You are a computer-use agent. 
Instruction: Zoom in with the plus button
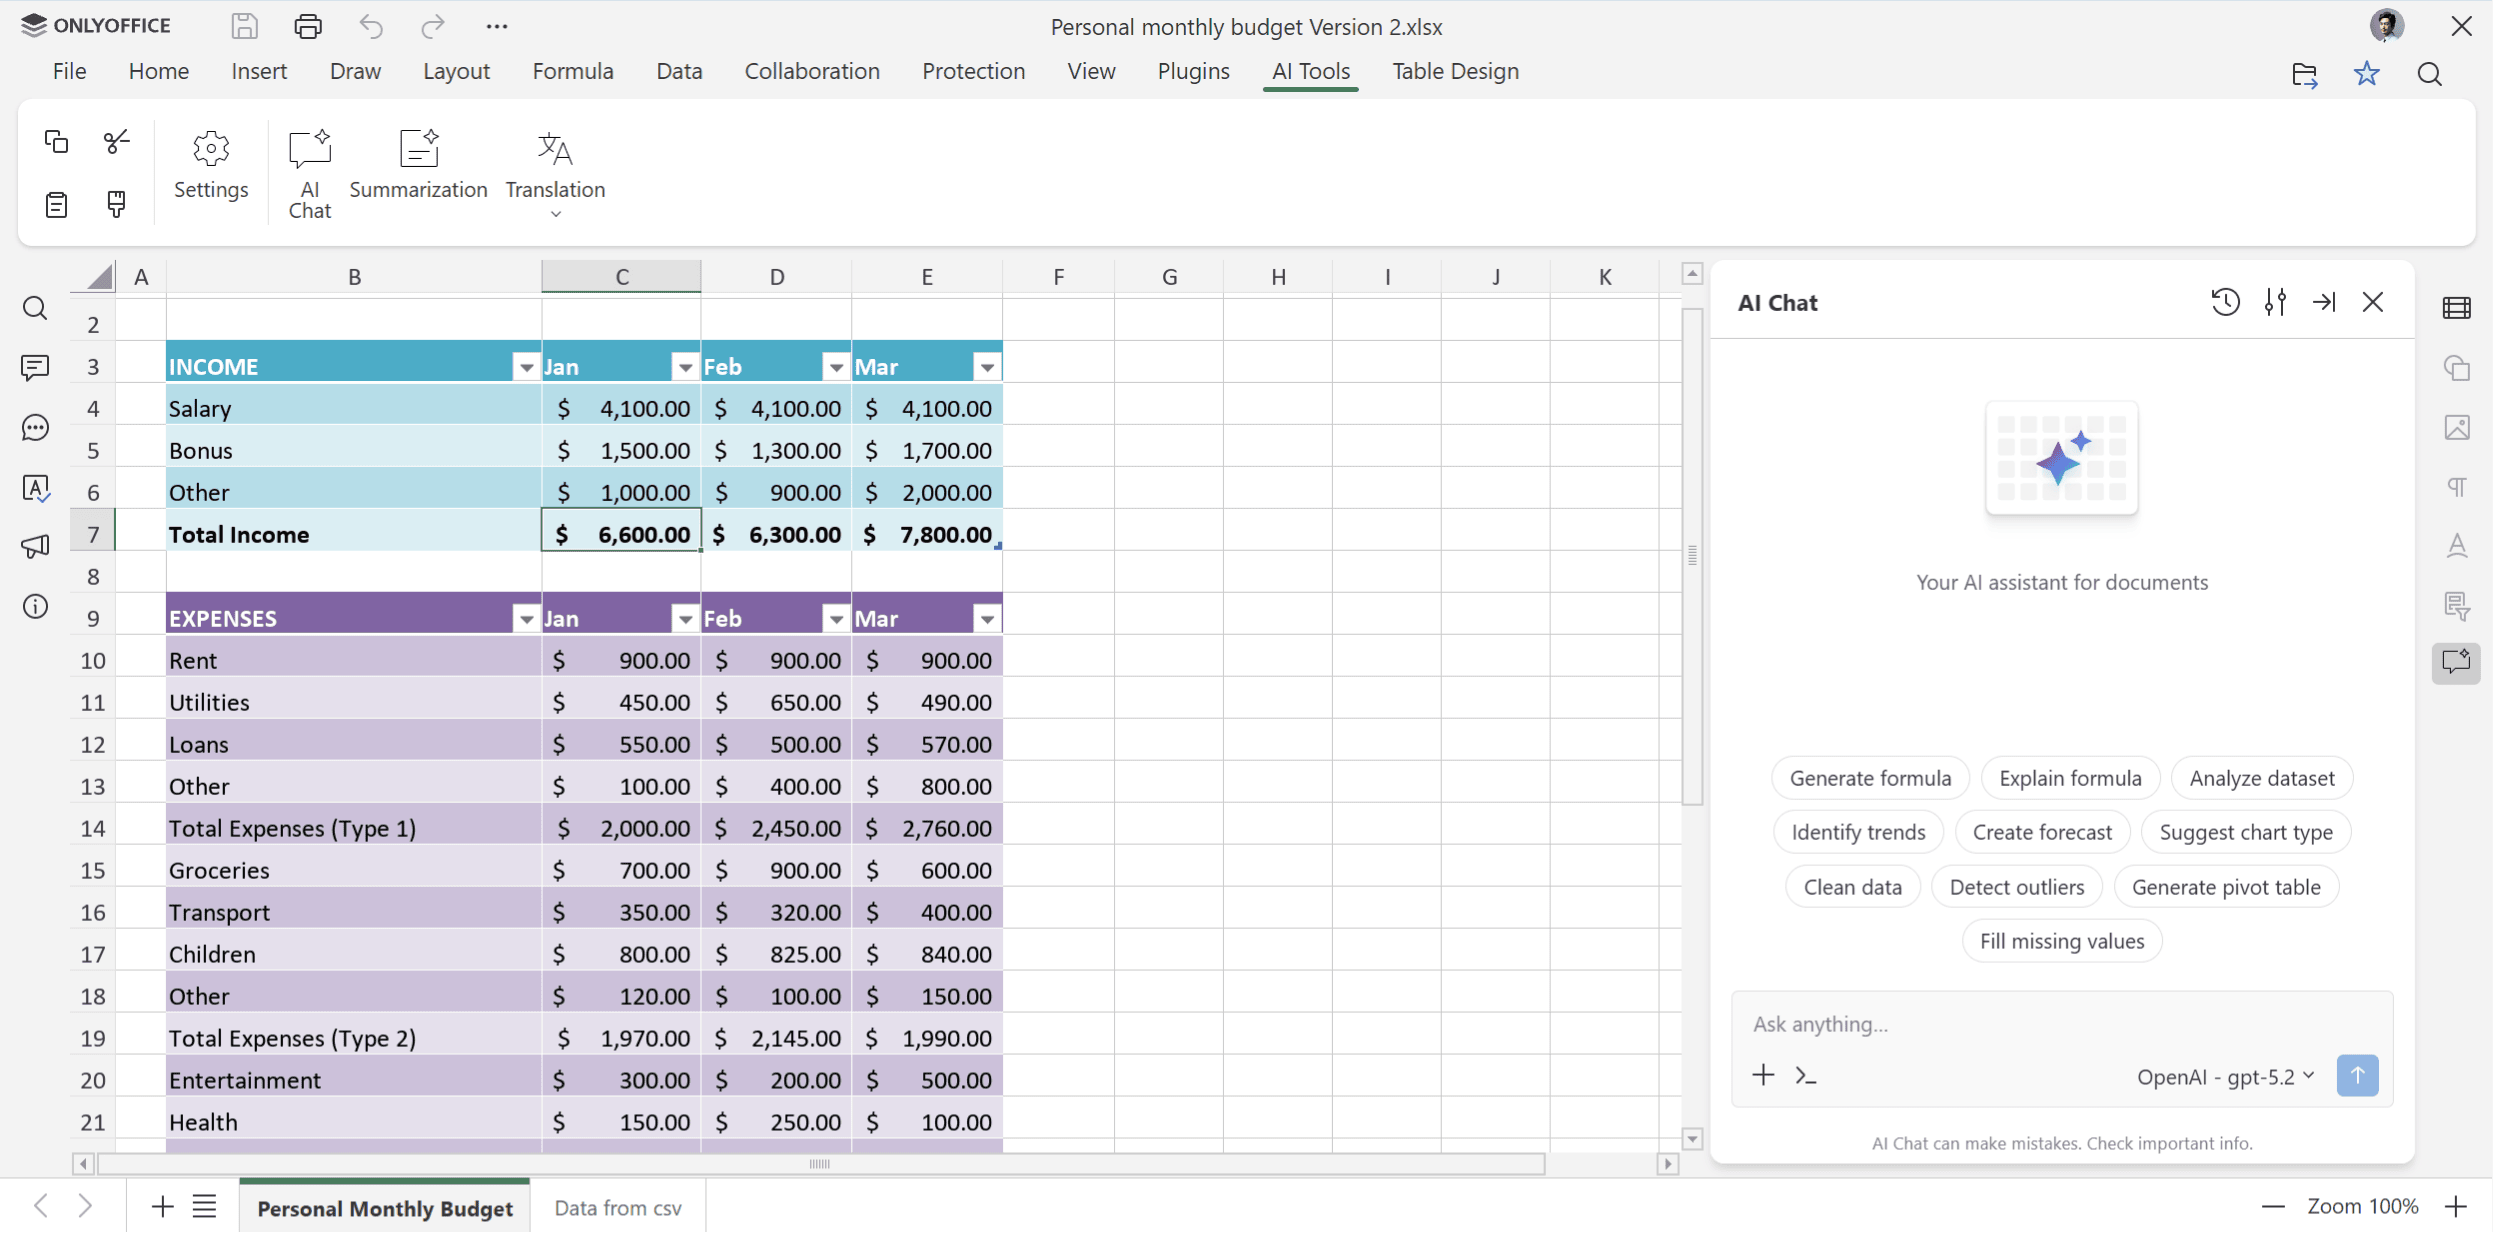click(2456, 1206)
